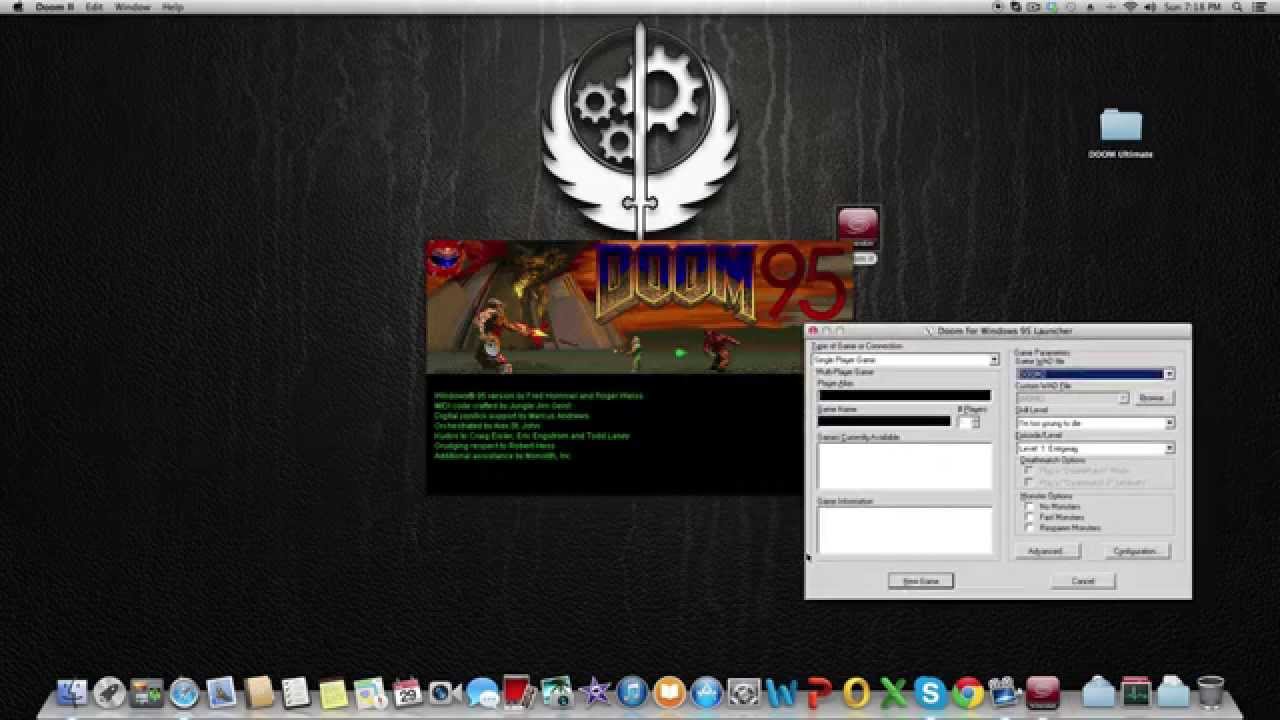Viewport: 1280px width, 720px height.
Task: Open the Apple menu
Action: pos(17,7)
